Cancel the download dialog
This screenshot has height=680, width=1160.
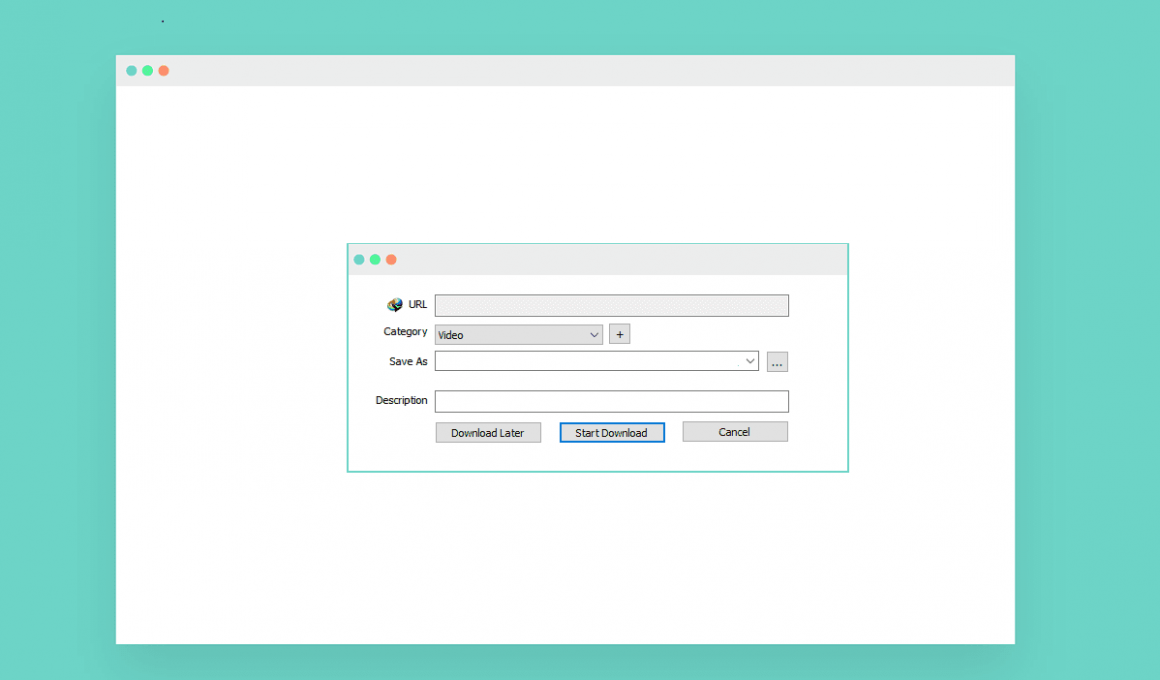coord(735,432)
